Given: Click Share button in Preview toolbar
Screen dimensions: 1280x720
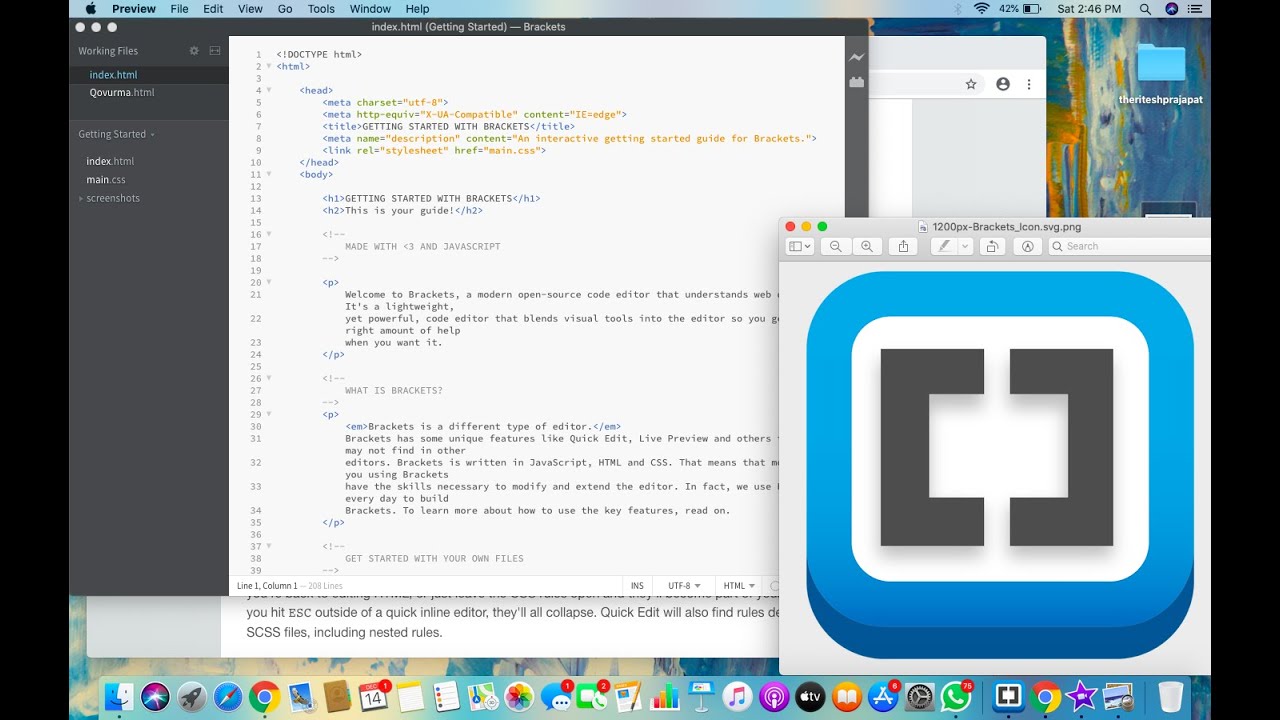Looking at the screenshot, I should (x=903, y=246).
